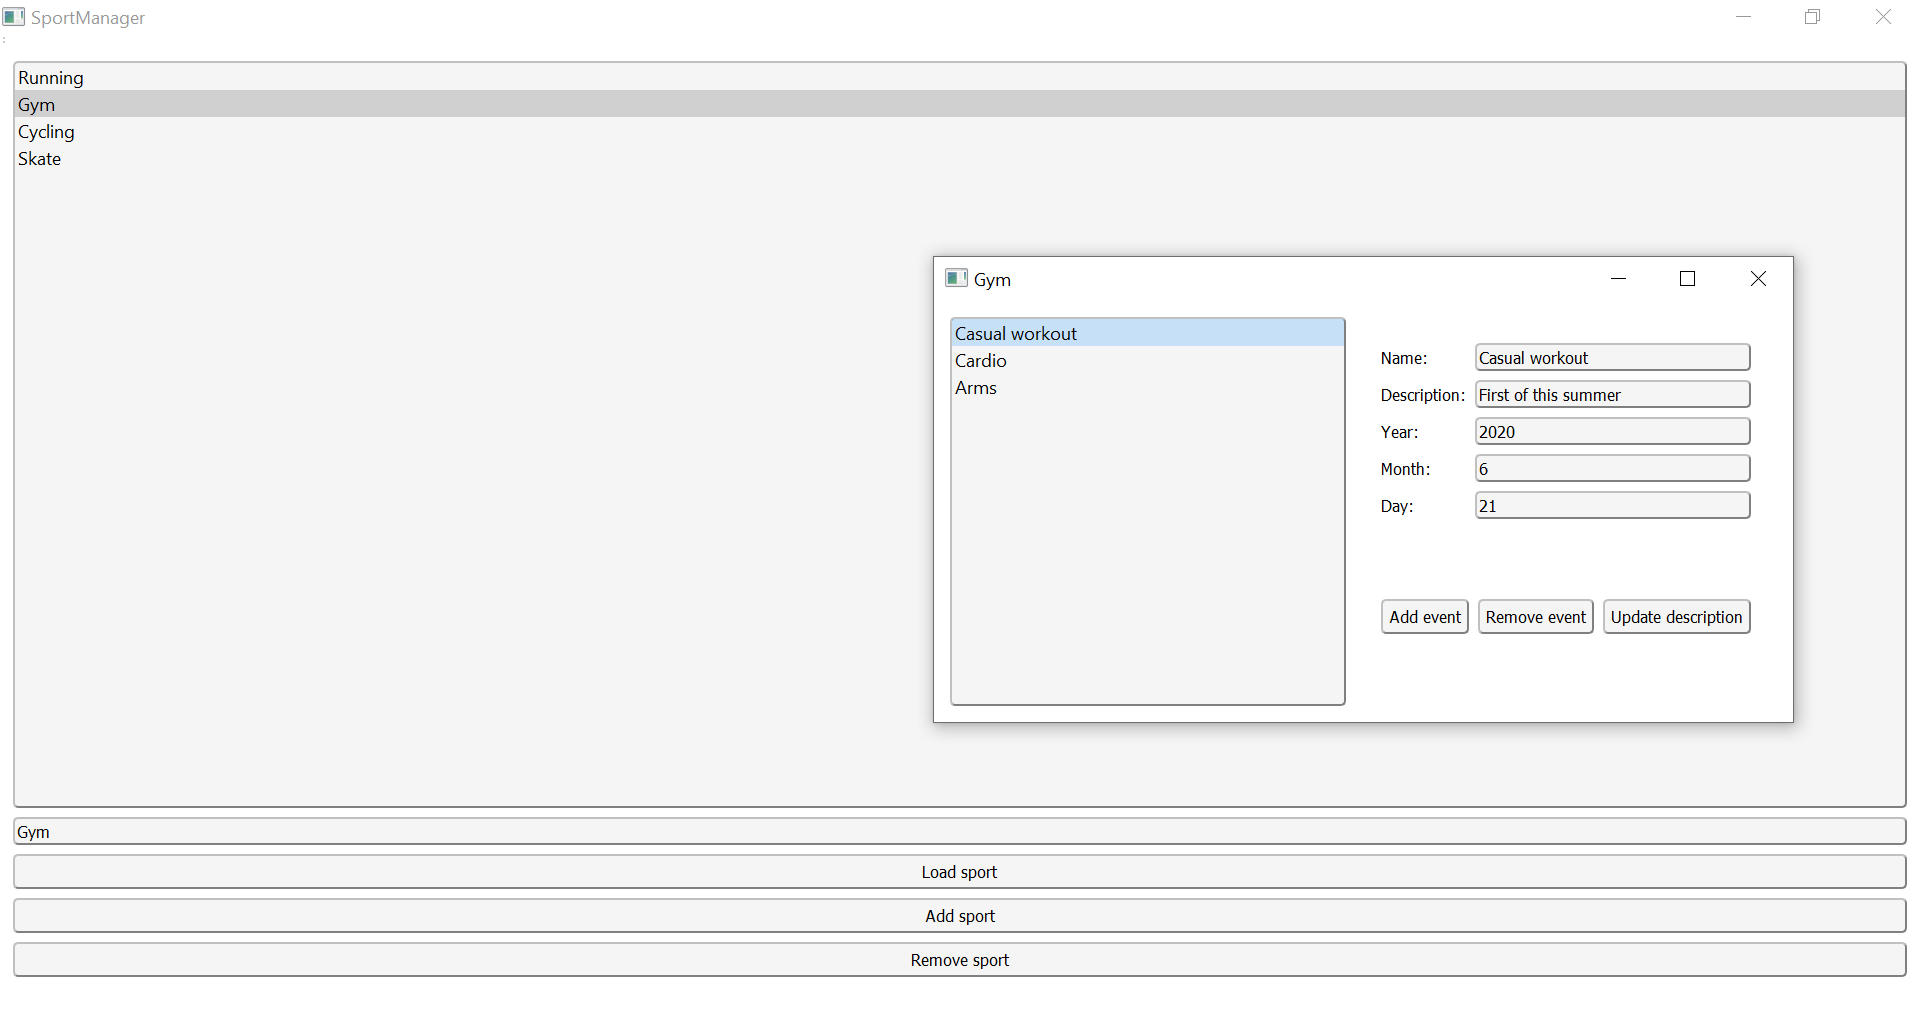1911x1016 pixels.
Task: Click the SportManager application icon in title bar
Action: [14, 17]
